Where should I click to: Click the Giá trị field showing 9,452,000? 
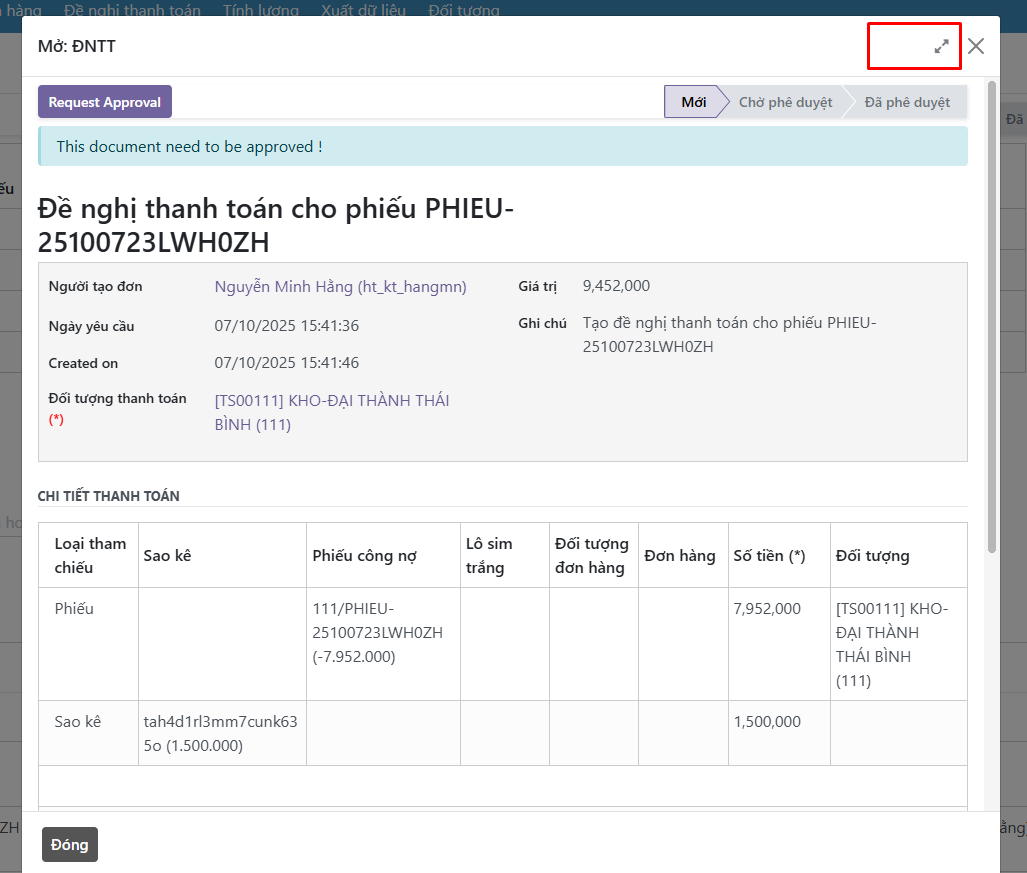coord(616,286)
